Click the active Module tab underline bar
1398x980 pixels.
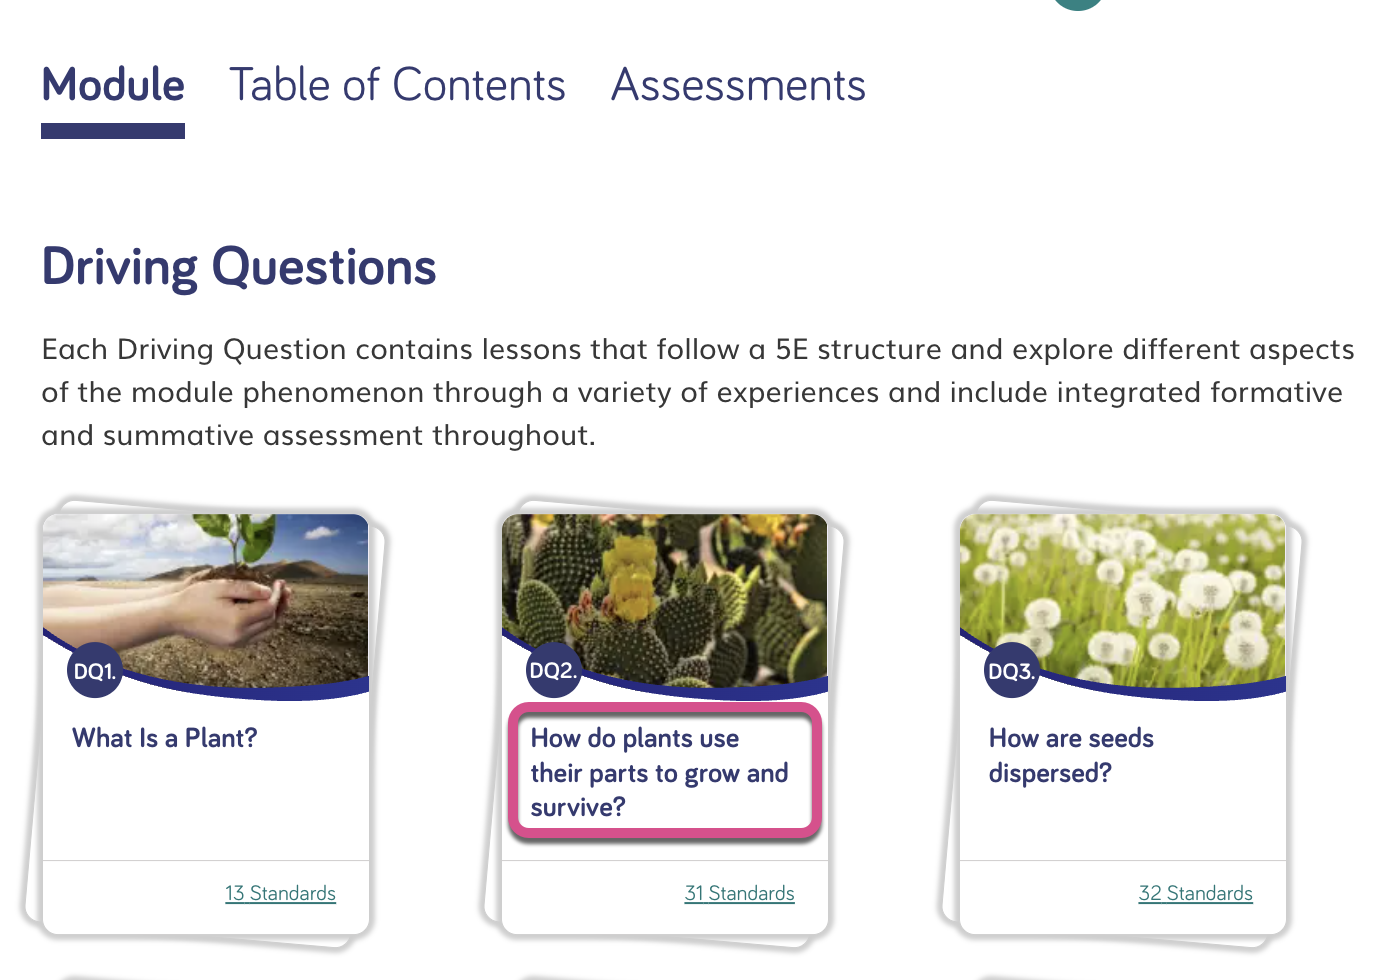113,131
